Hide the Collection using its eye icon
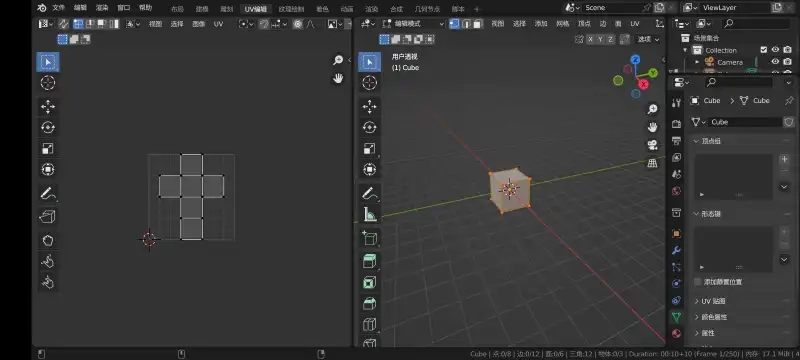The image size is (800, 360). point(775,50)
